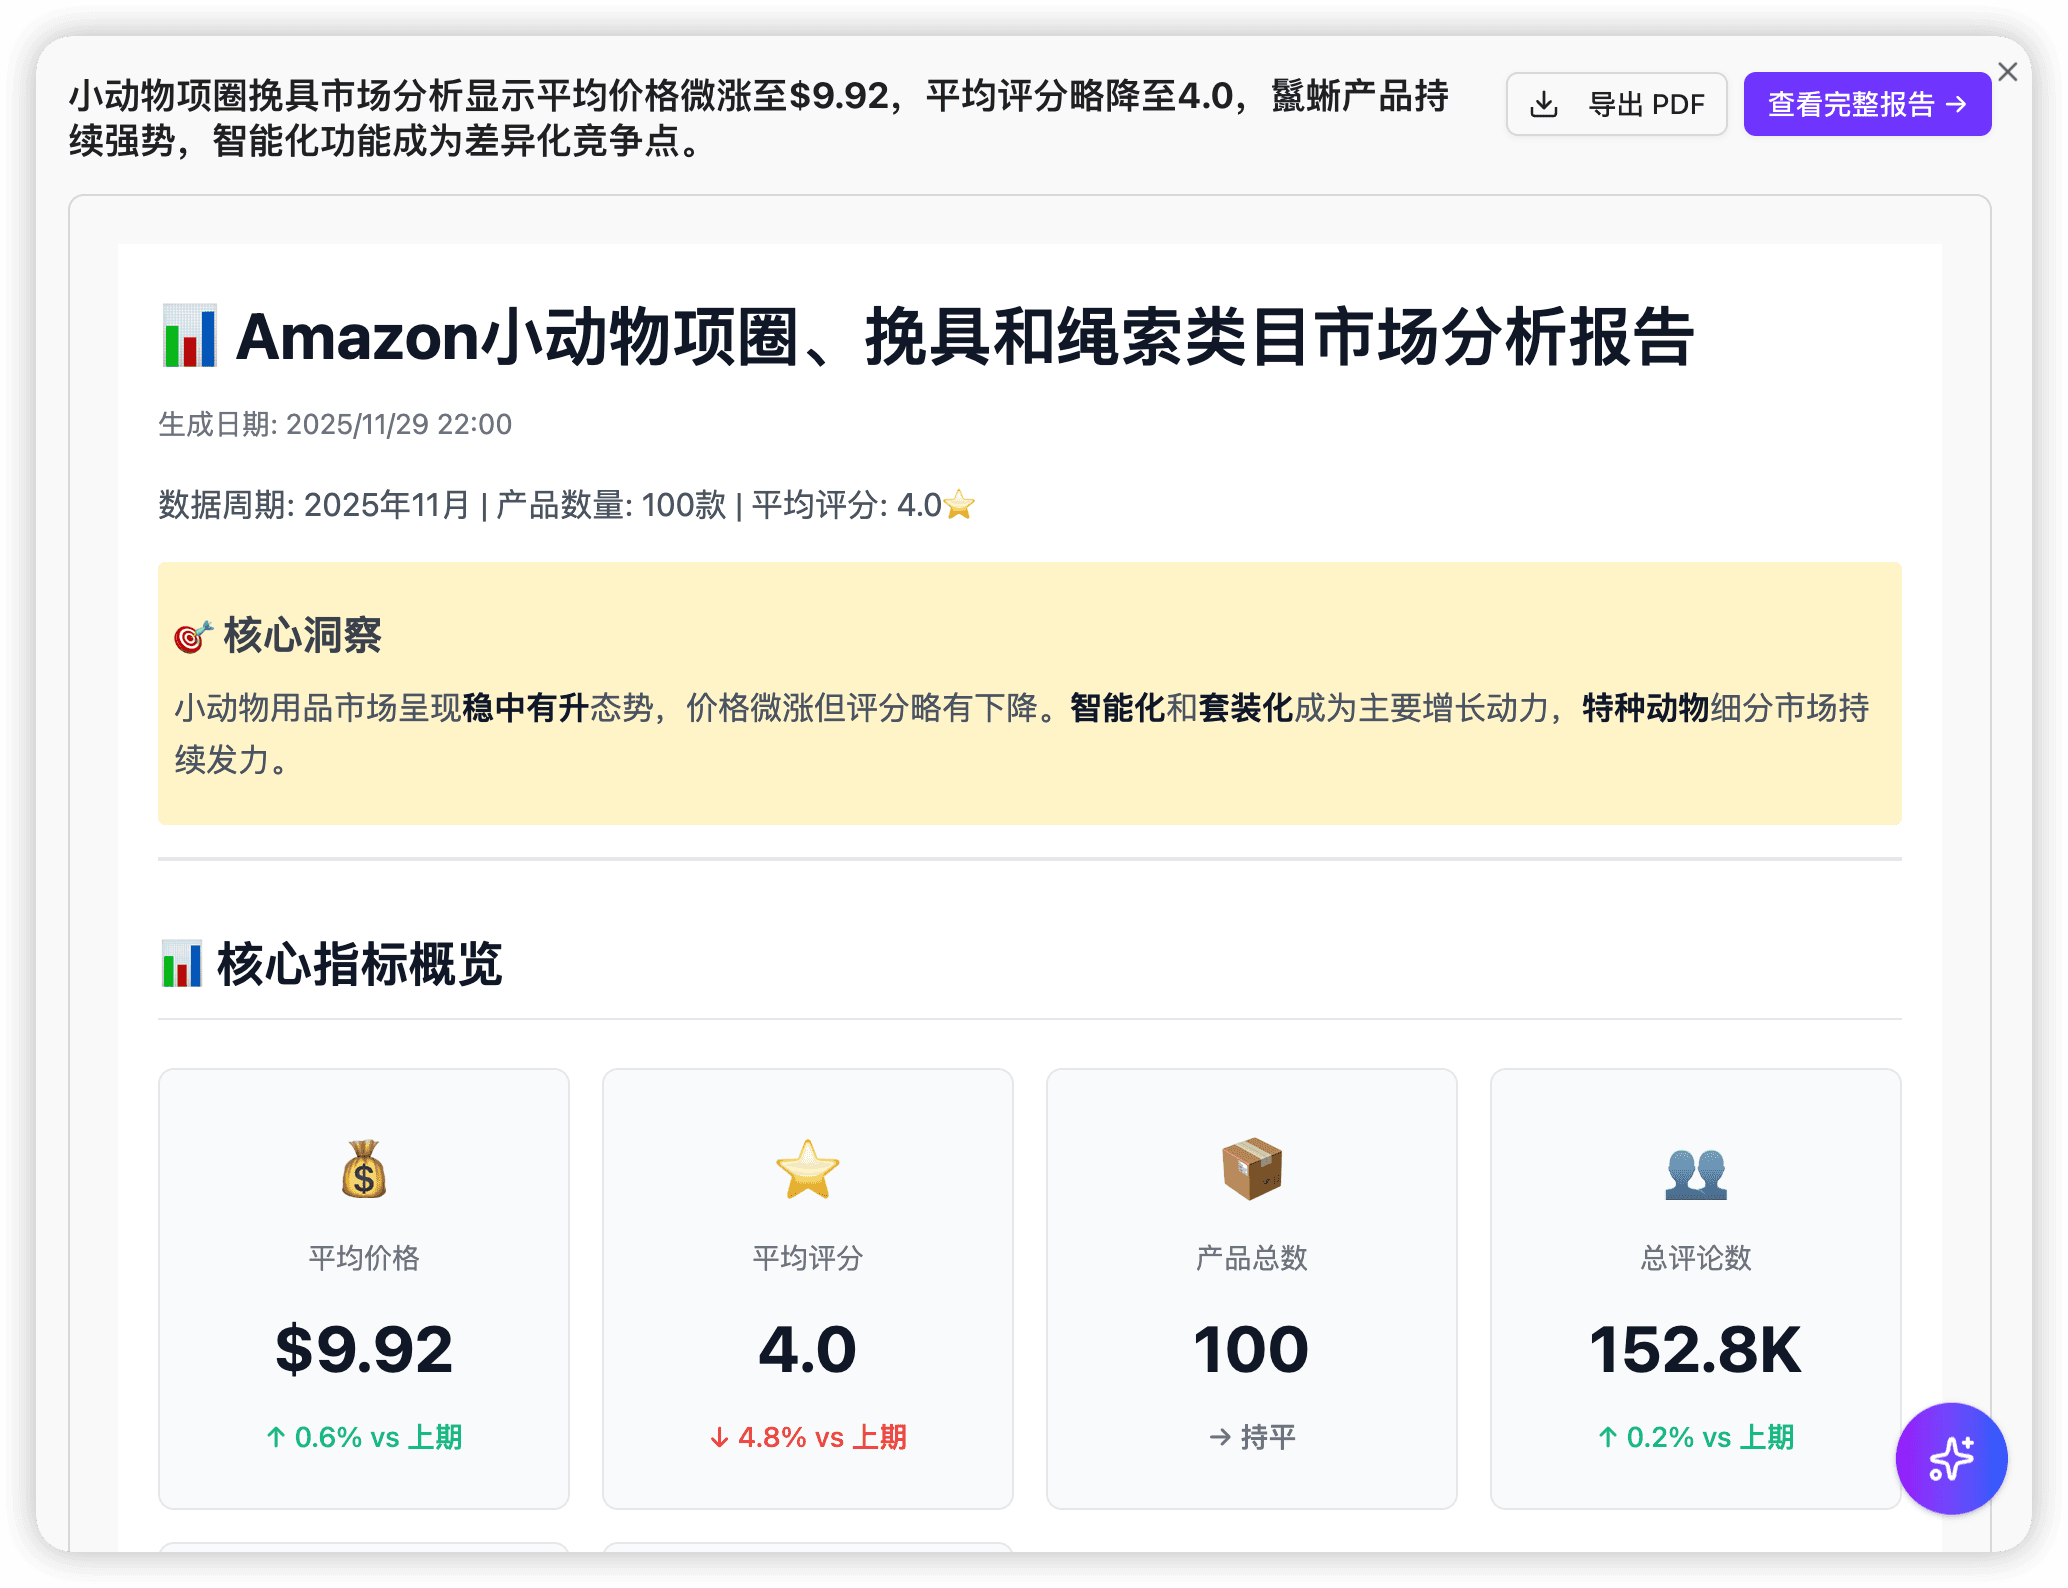Open the full report via 查看完整报告
2068x1588 pixels.
1866,103
